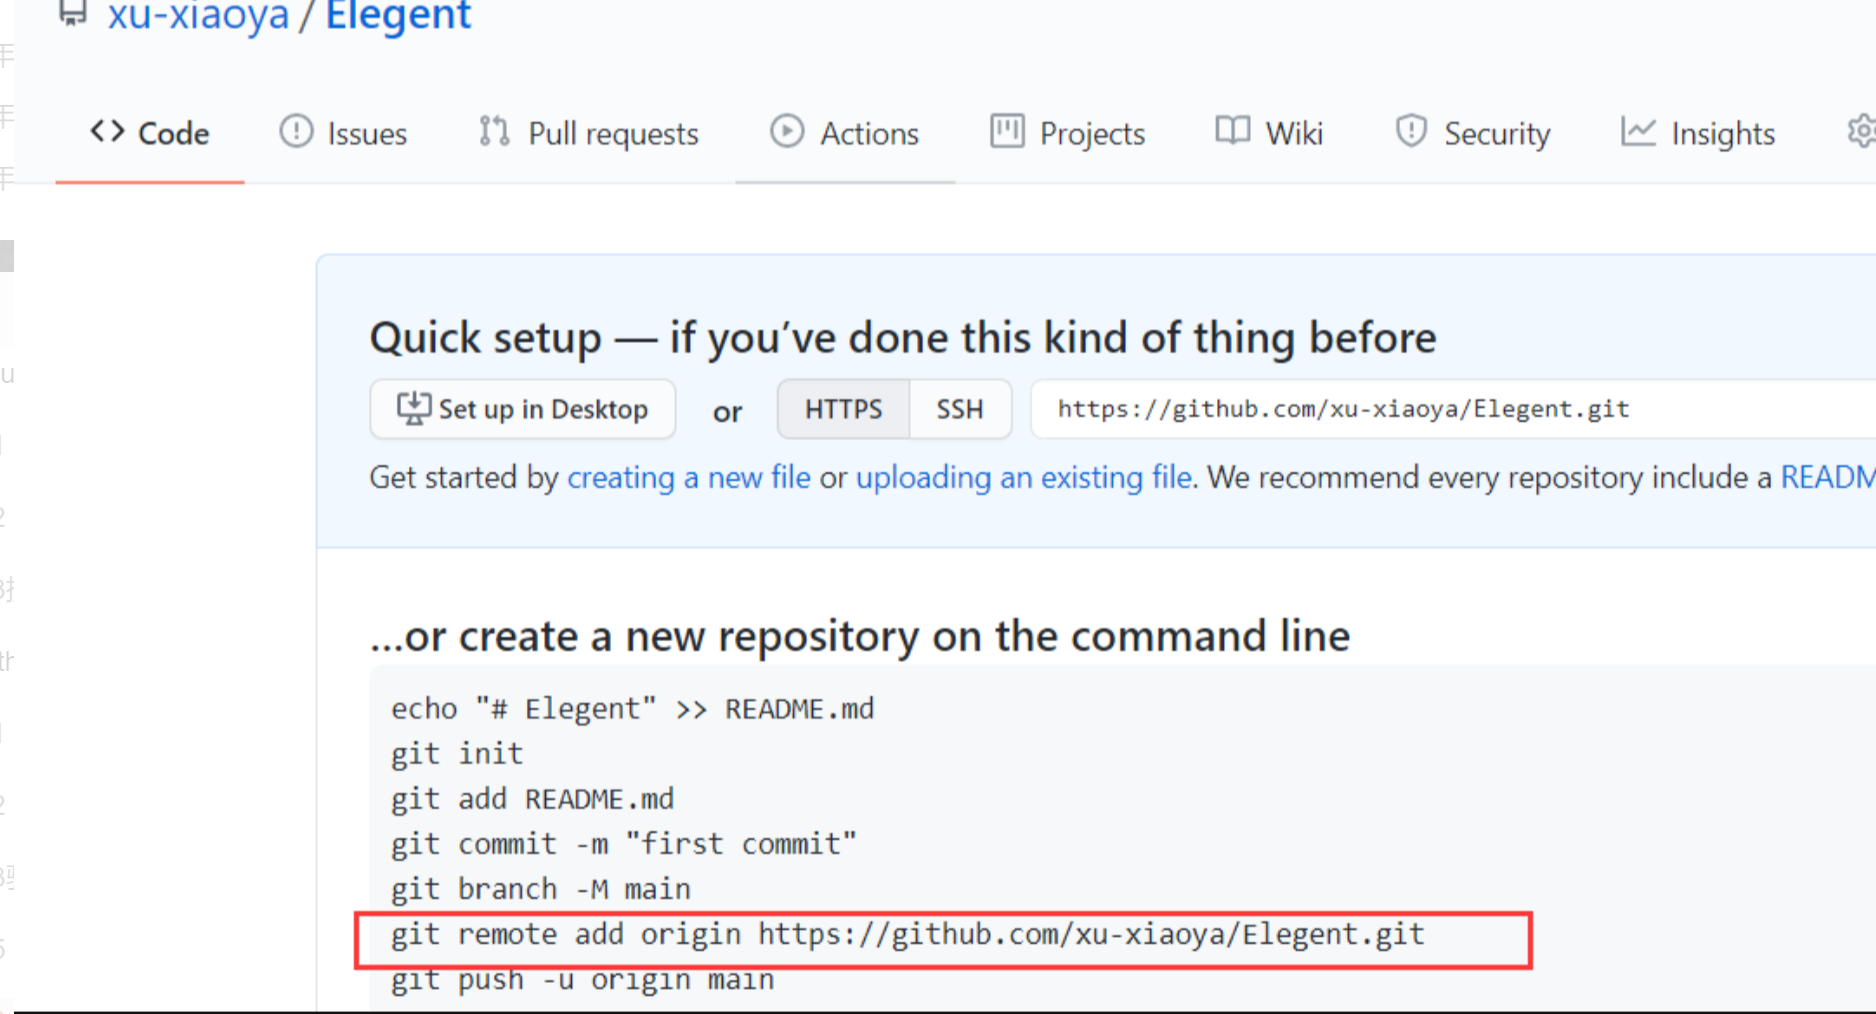Open the Wiki tab

(x=1268, y=133)
